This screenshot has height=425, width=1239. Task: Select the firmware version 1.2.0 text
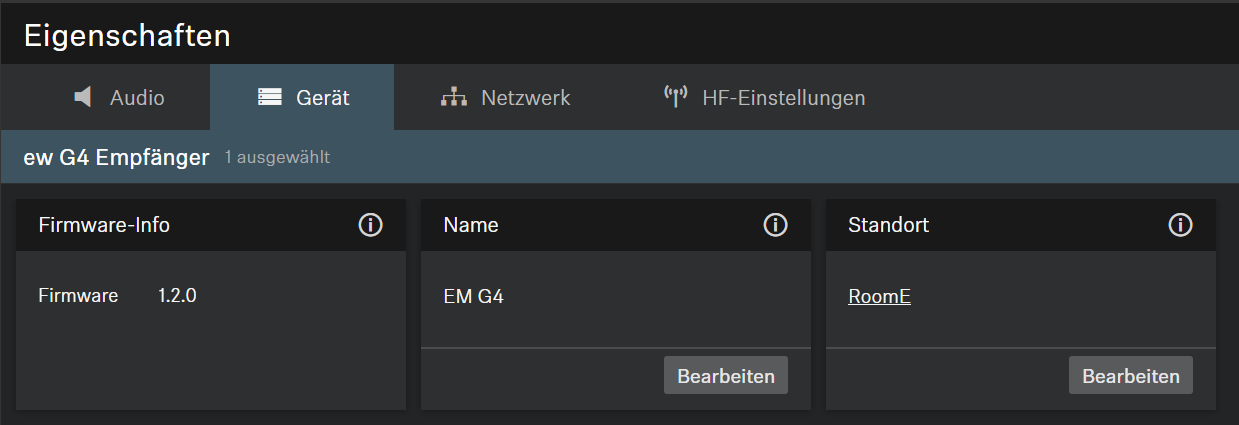(x=177, y=296)
